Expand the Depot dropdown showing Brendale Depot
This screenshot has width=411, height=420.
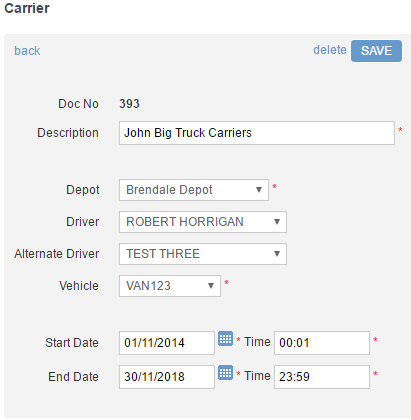click(x=194, y=190)
